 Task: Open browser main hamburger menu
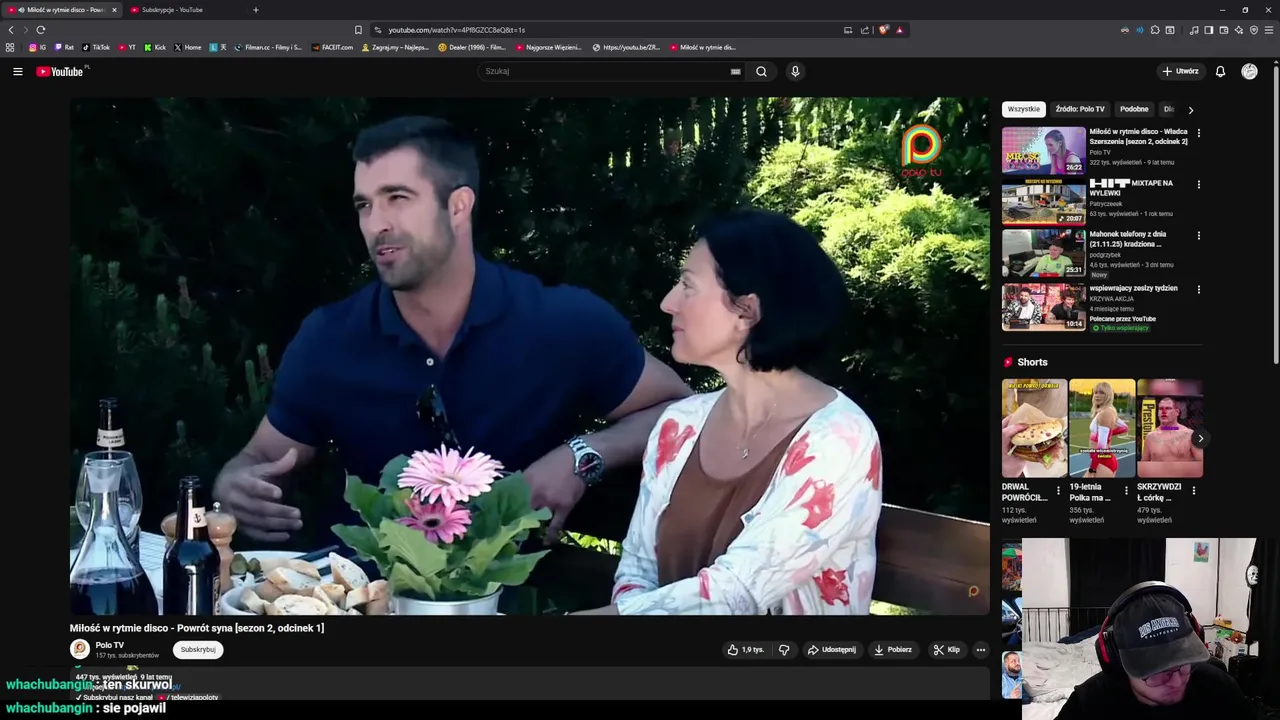[x=1269, y=30]
